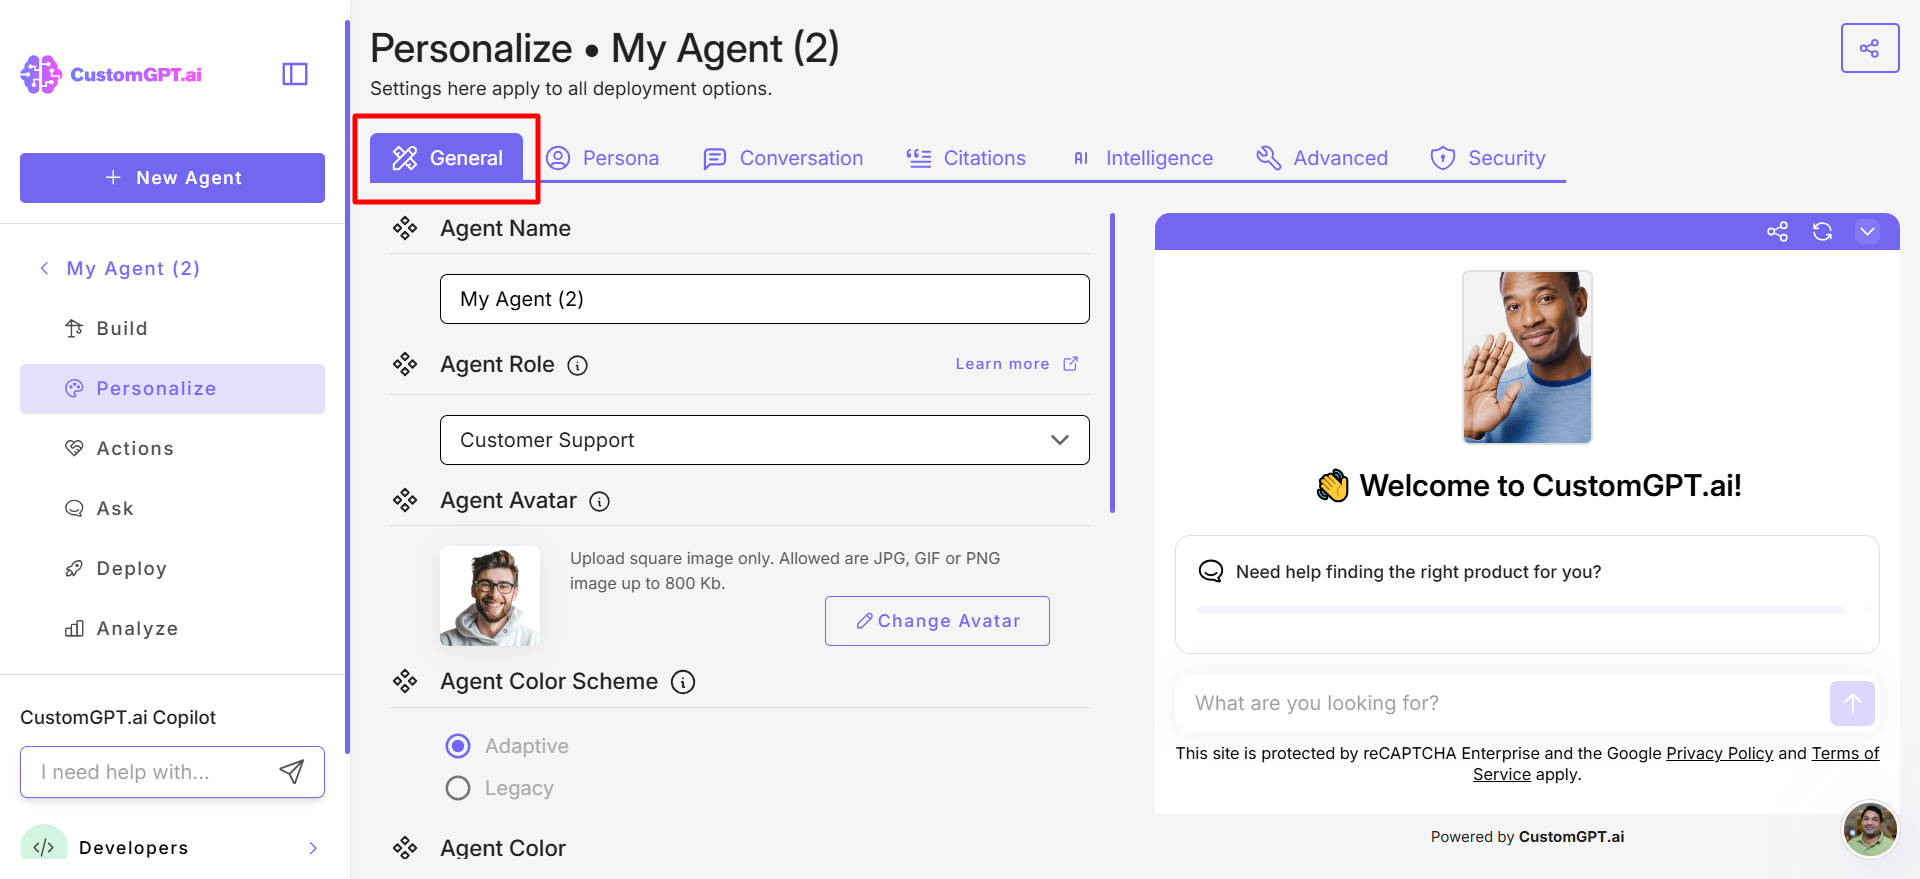
Task: Open the Citations tab
Action: (x=966, y=158)
